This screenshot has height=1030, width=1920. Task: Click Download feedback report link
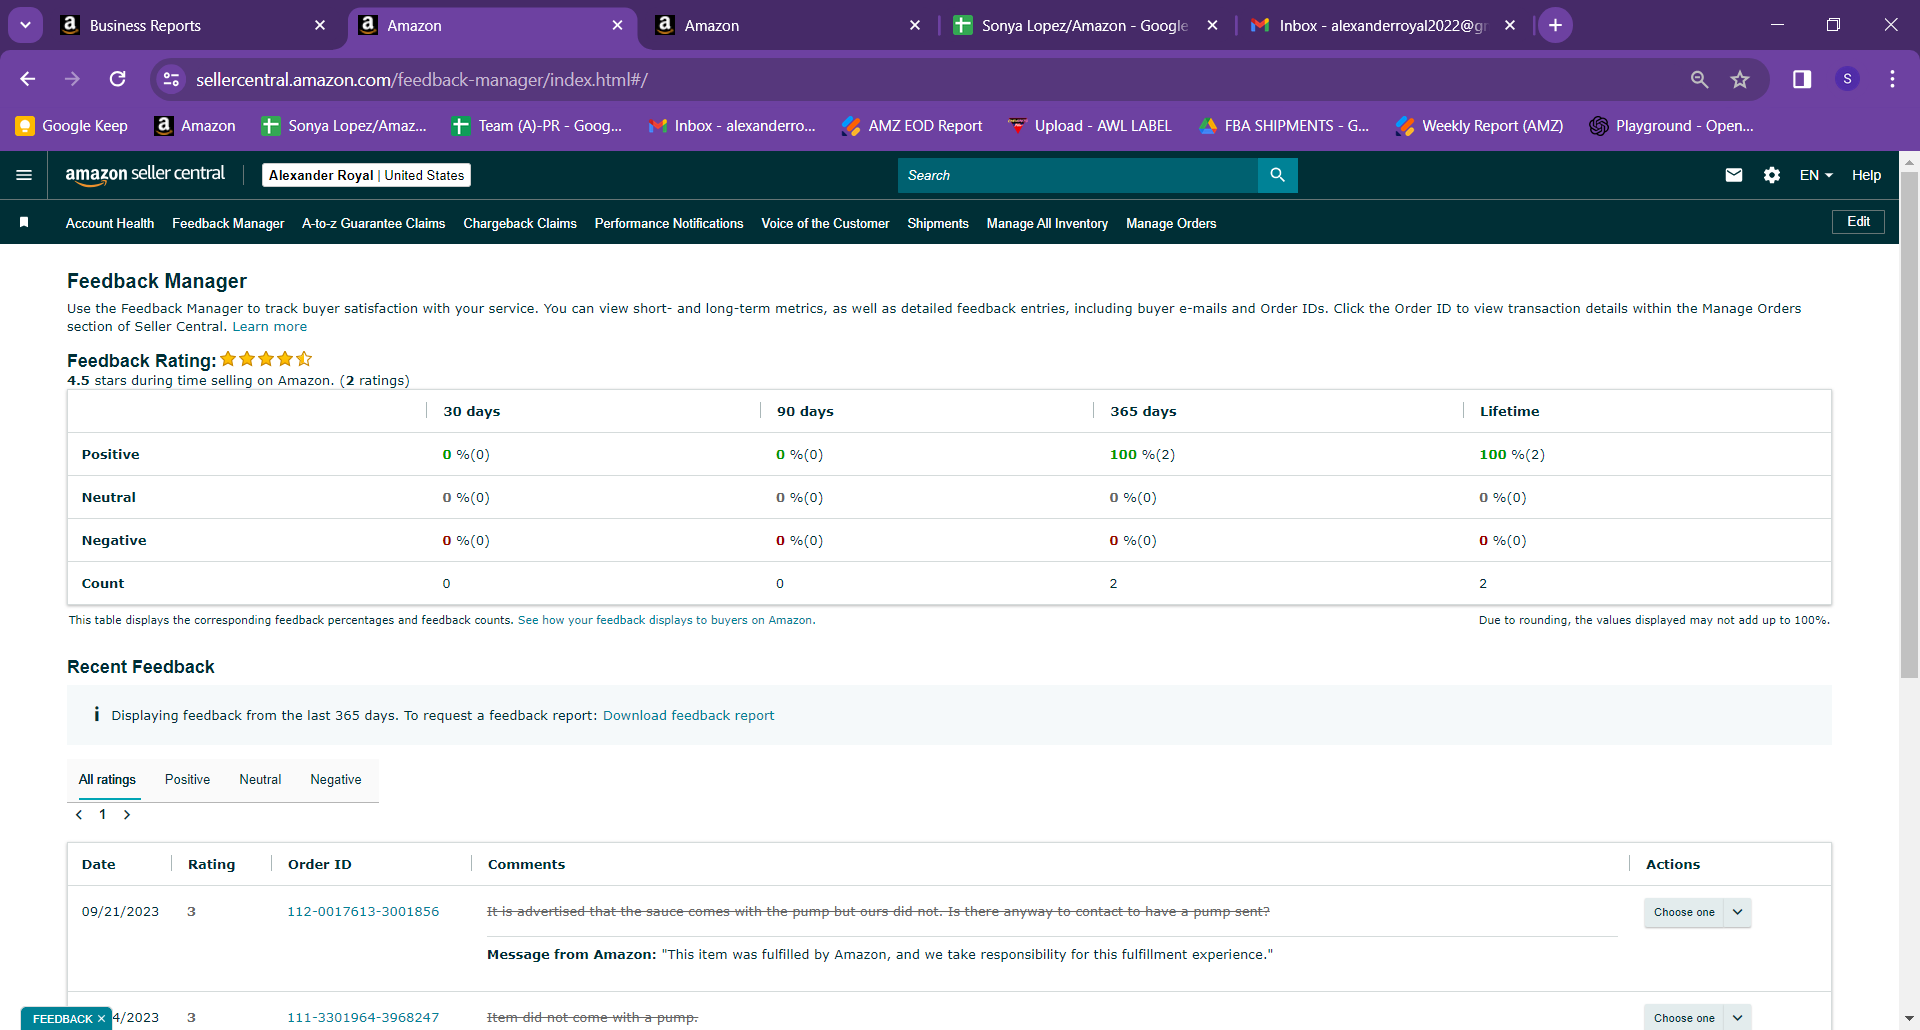[688, 716]
